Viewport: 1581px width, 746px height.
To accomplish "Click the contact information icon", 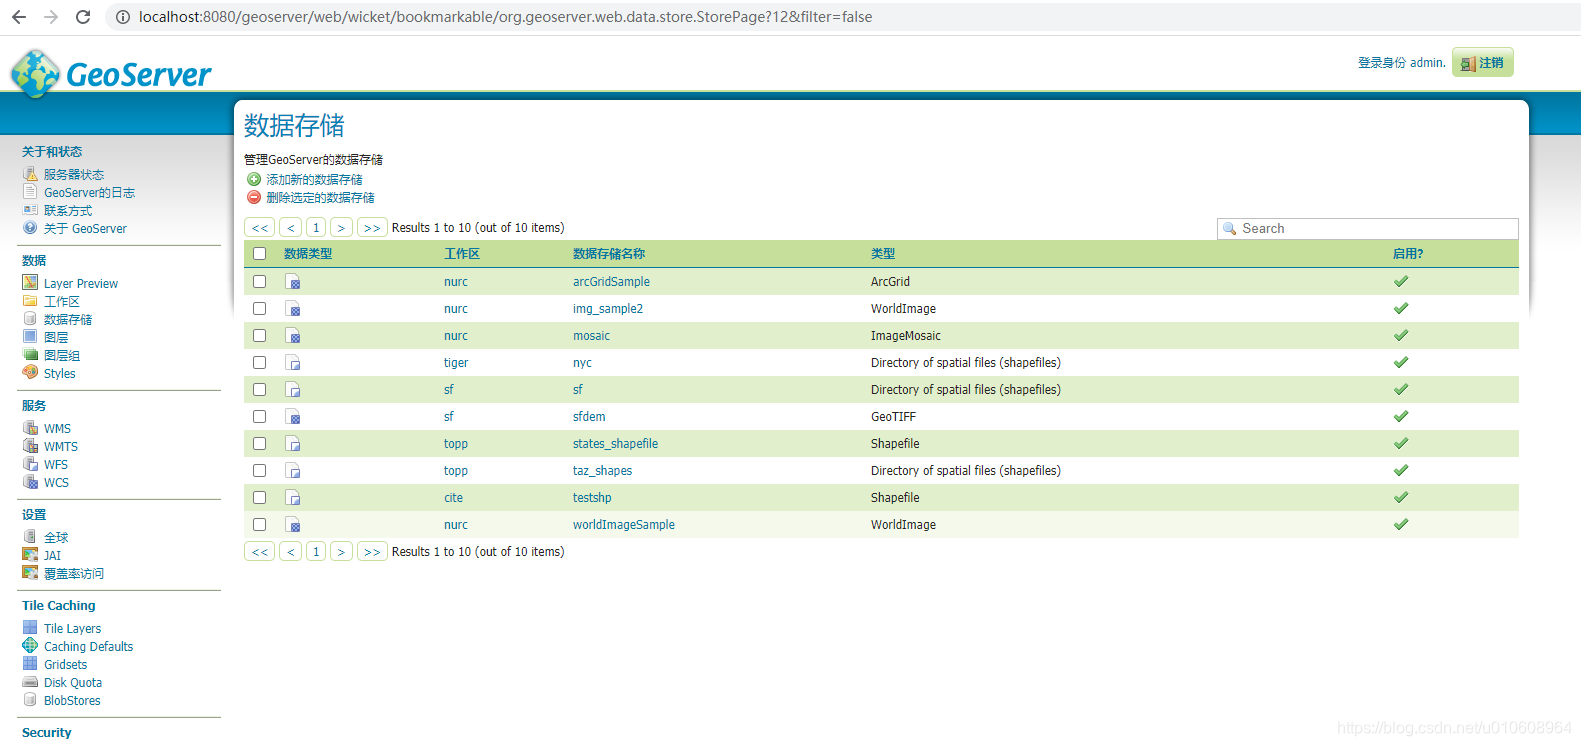I will point(30,210).
